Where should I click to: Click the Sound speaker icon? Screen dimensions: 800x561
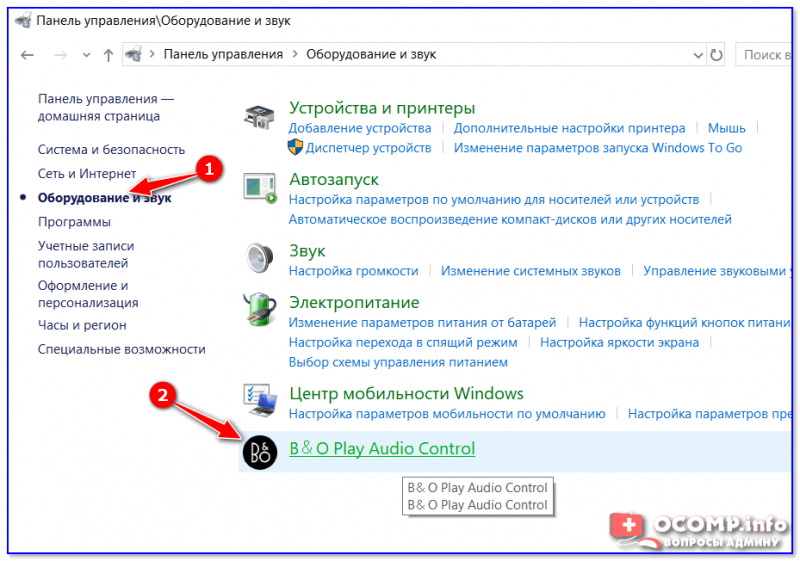[x=259, y=258]
